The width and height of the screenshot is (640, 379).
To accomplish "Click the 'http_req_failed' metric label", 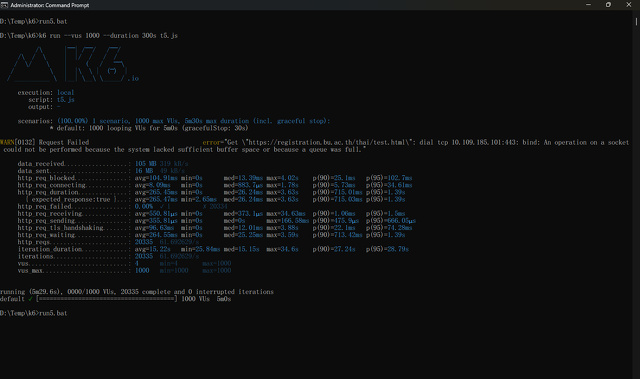I will (44, 206).
